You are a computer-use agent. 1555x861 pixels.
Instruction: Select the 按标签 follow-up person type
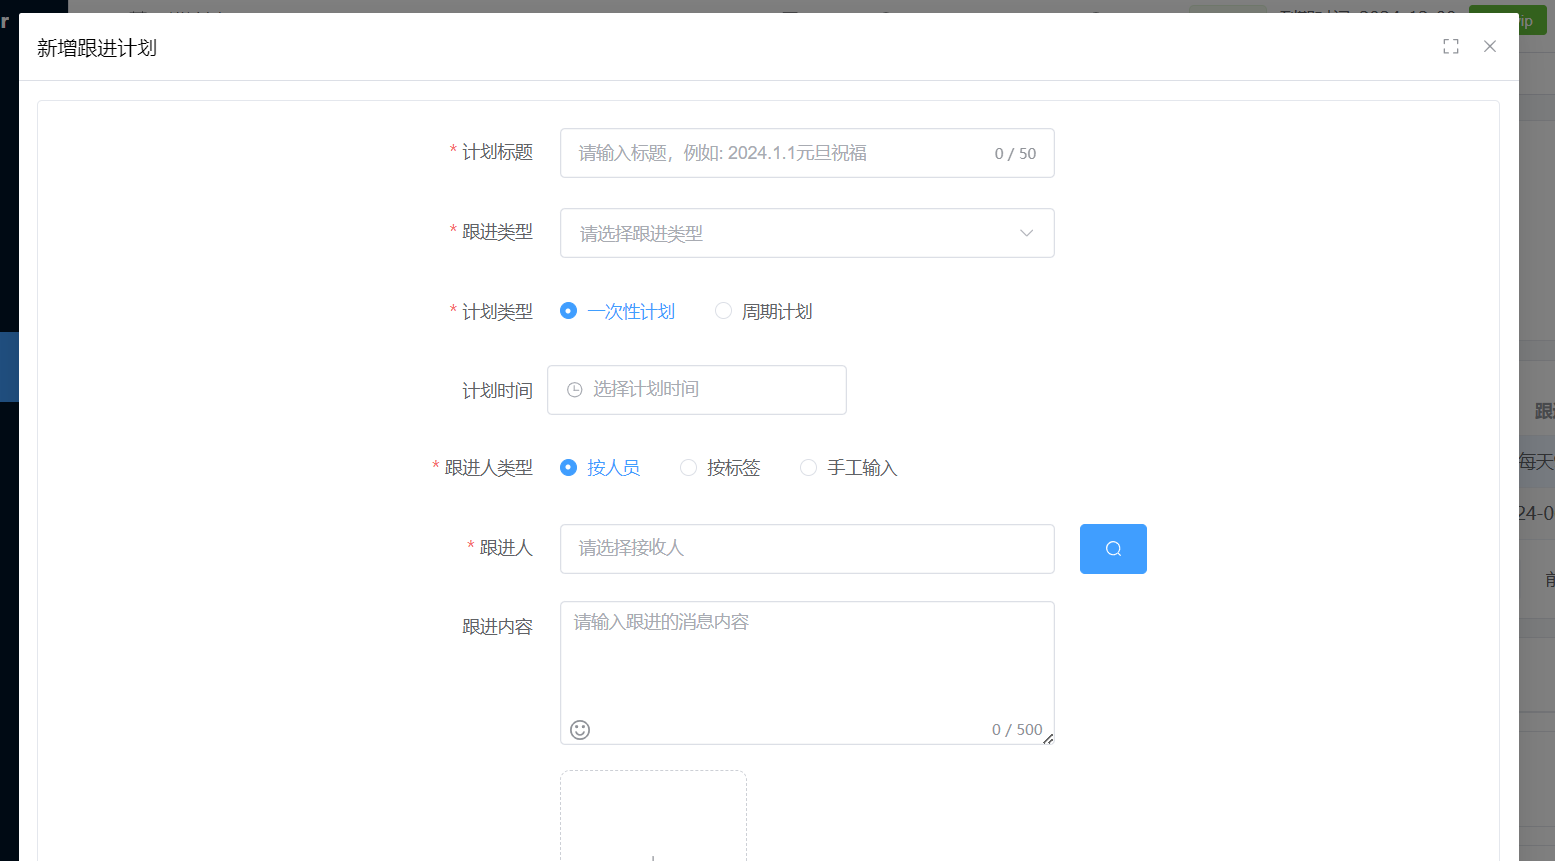tap(688, 467)
